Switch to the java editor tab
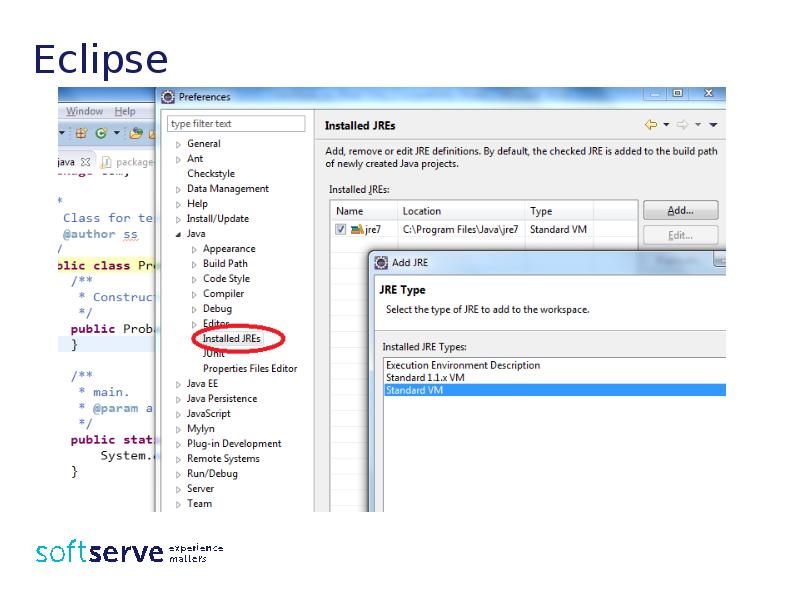 [x=67, y=162]
